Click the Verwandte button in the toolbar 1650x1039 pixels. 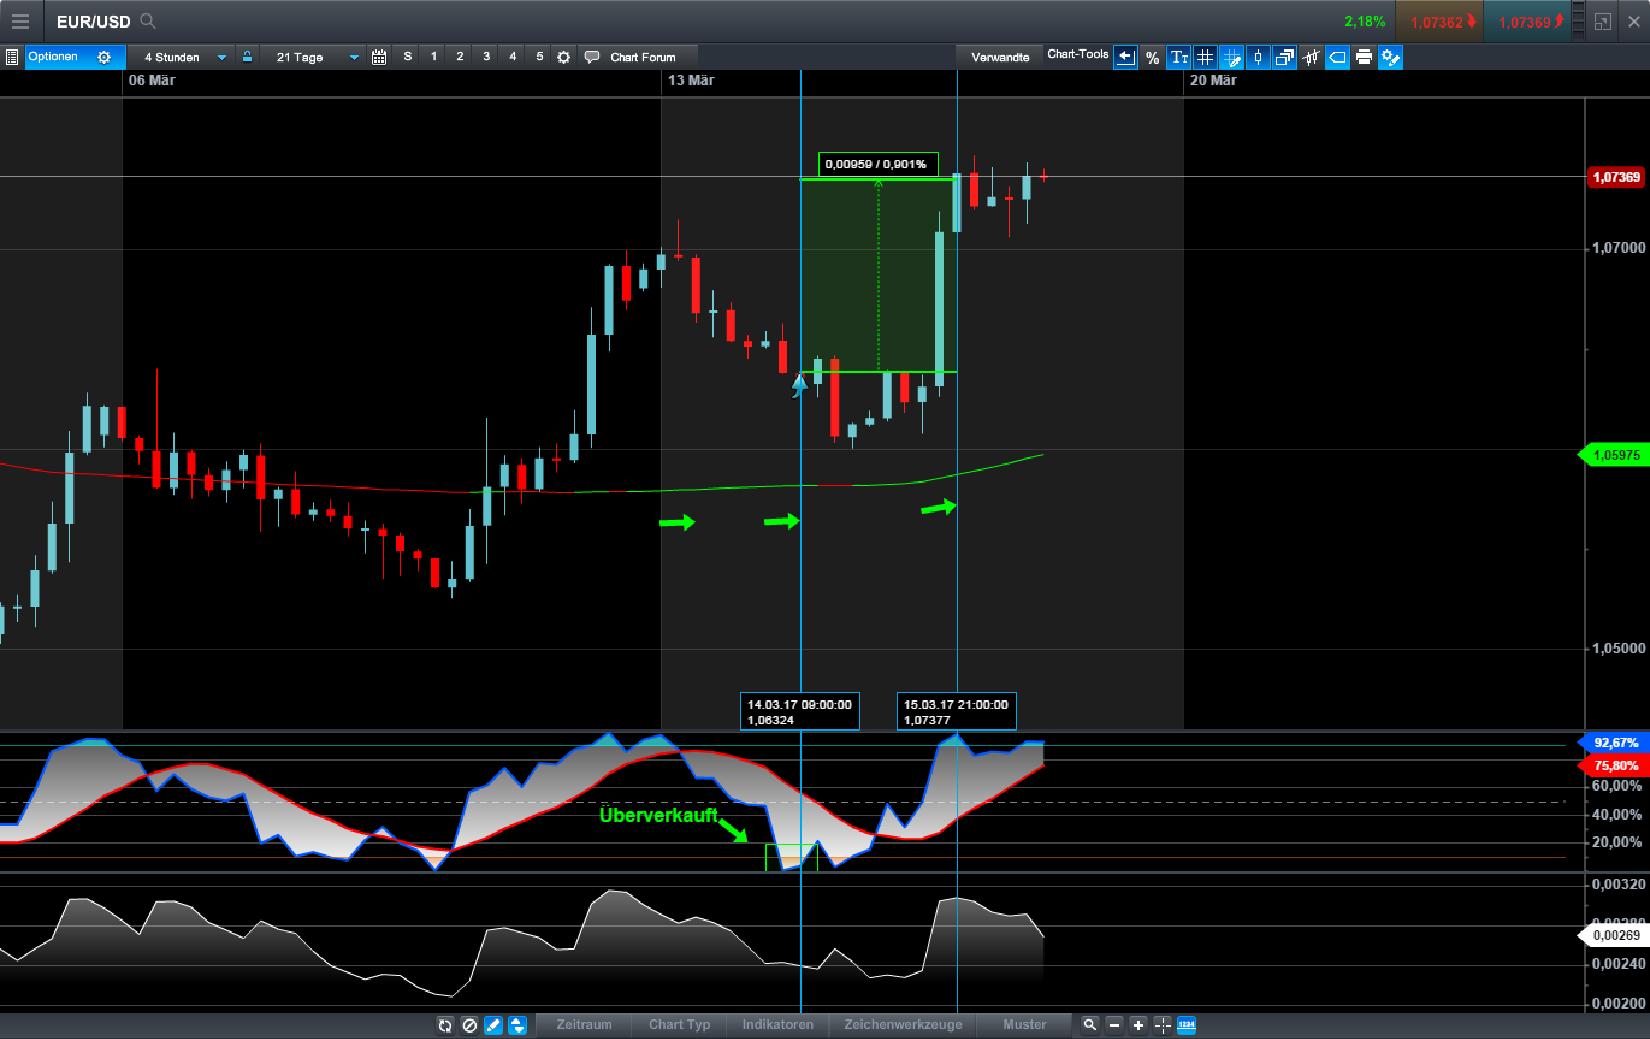(1000, 57)
